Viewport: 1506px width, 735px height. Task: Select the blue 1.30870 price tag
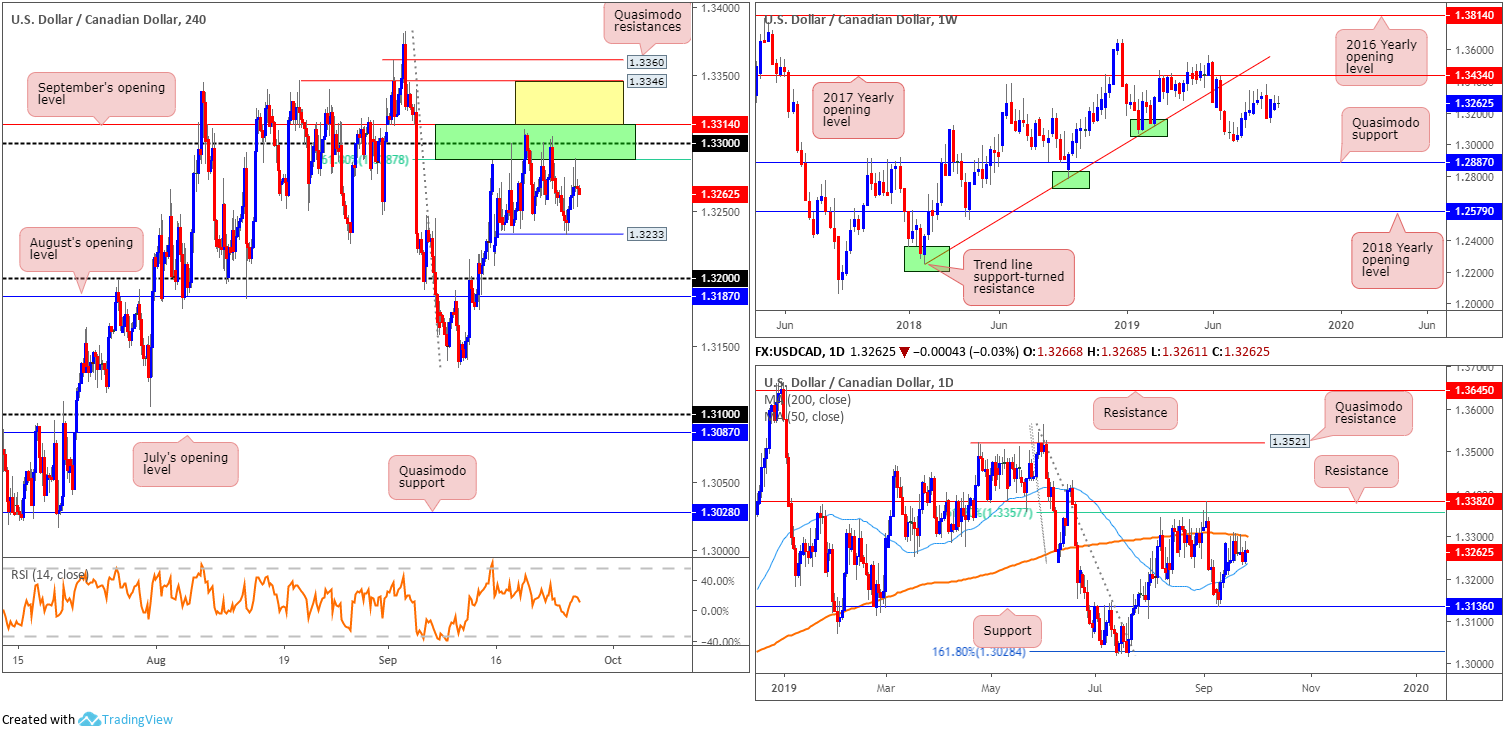[x=718, y=432]
